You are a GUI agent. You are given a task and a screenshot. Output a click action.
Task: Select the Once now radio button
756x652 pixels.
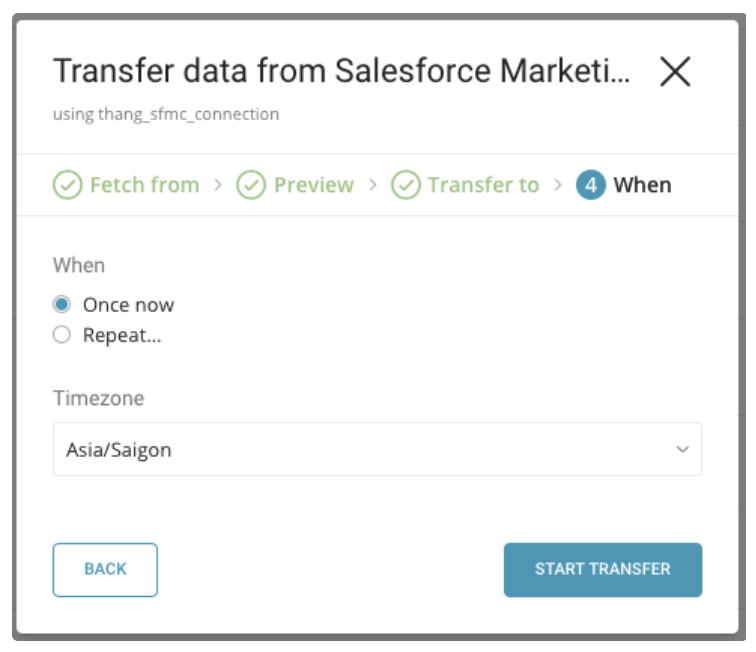click(x=62, y=305)
